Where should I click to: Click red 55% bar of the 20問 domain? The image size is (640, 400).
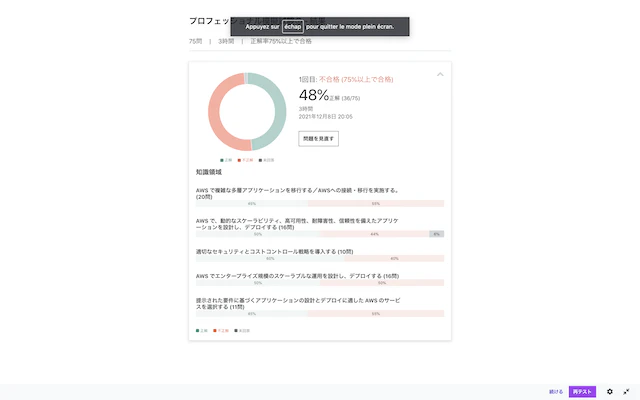tap(376, 203)
